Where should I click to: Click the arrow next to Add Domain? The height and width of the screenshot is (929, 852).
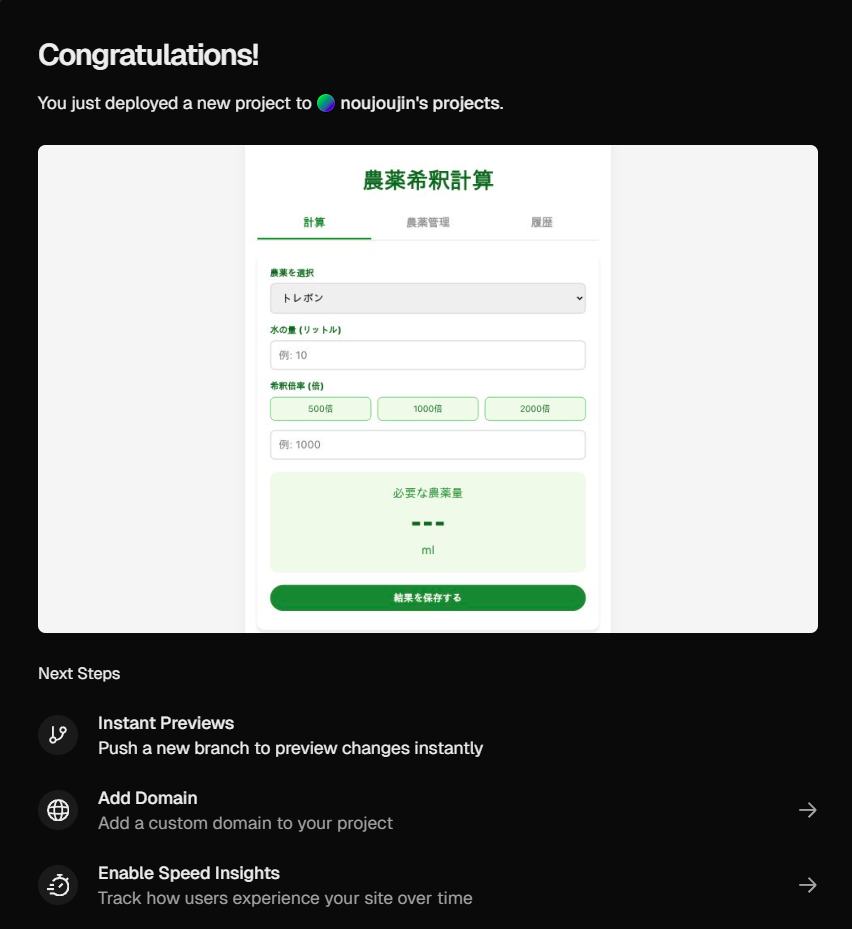808,810
